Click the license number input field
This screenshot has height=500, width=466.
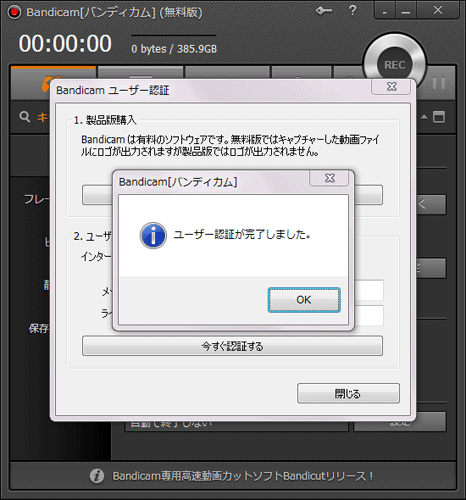pos(369,315)
